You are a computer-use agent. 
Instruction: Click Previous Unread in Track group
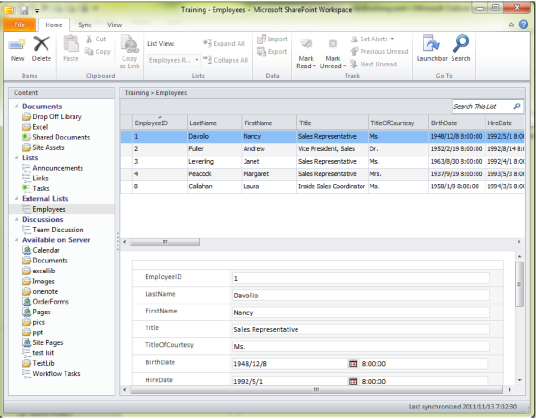tap(379, 52)
